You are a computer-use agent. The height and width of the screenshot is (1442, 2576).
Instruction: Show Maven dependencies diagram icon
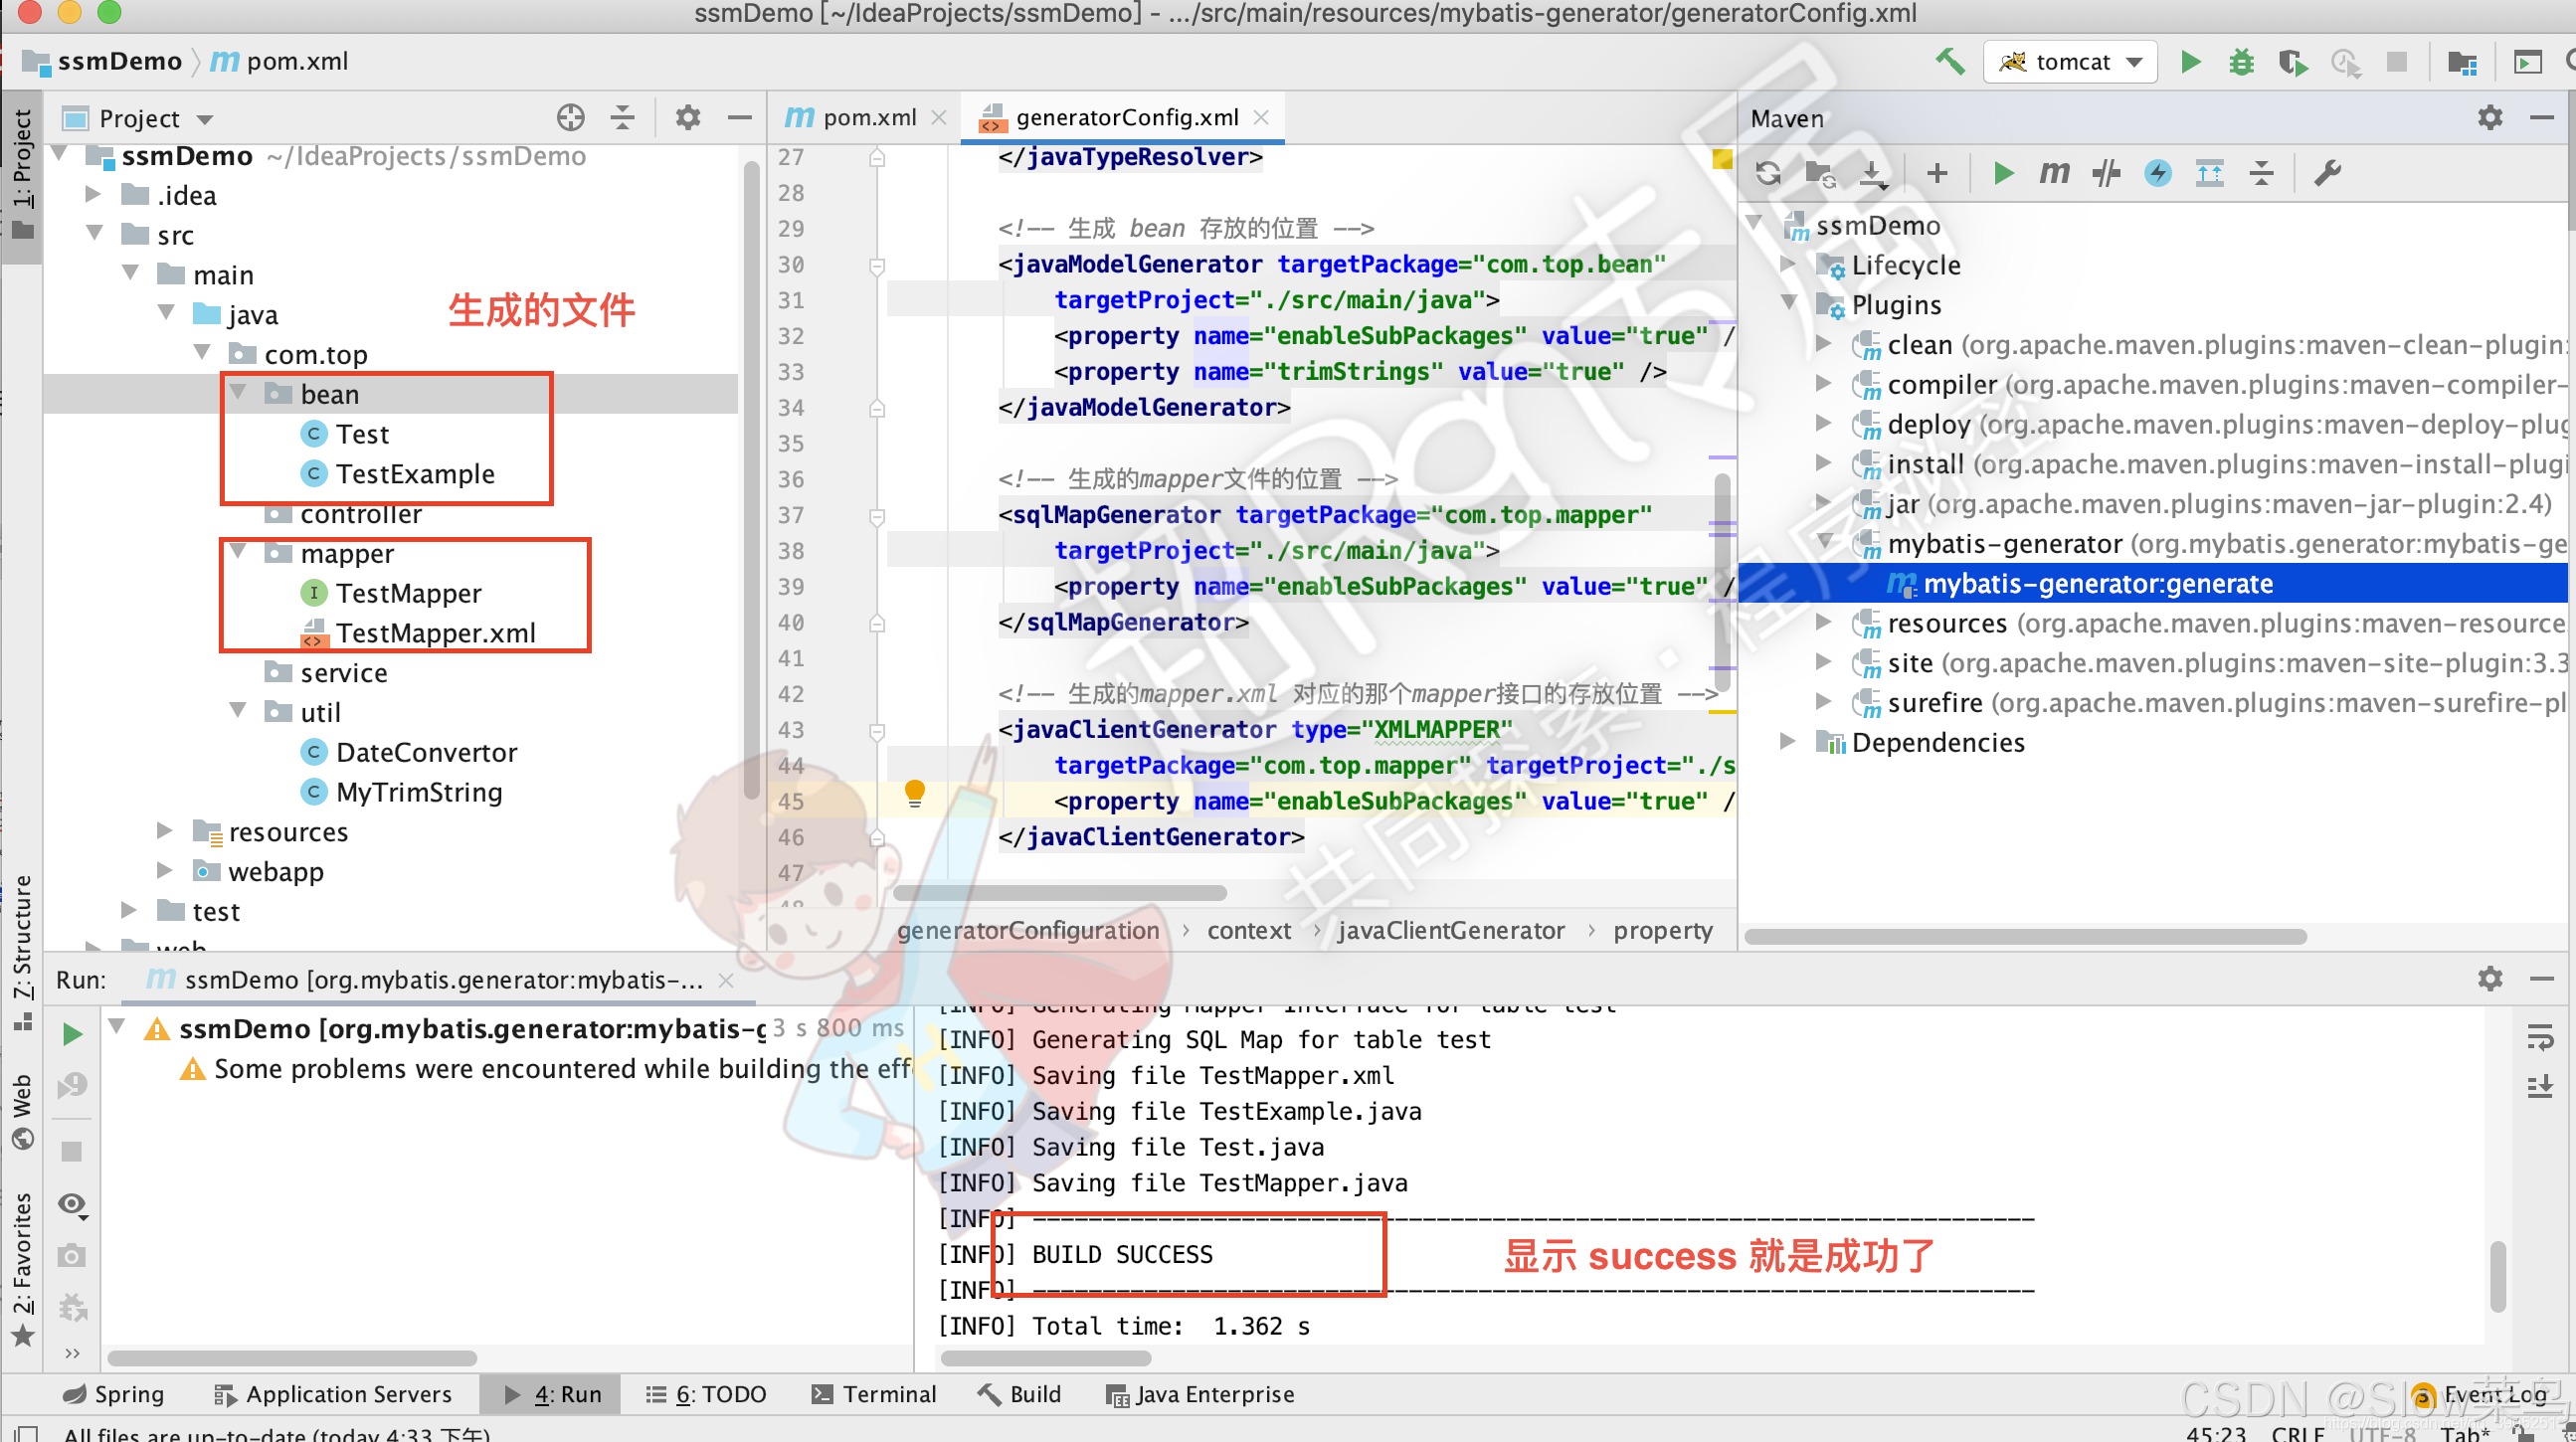(x=2210, y=173)
